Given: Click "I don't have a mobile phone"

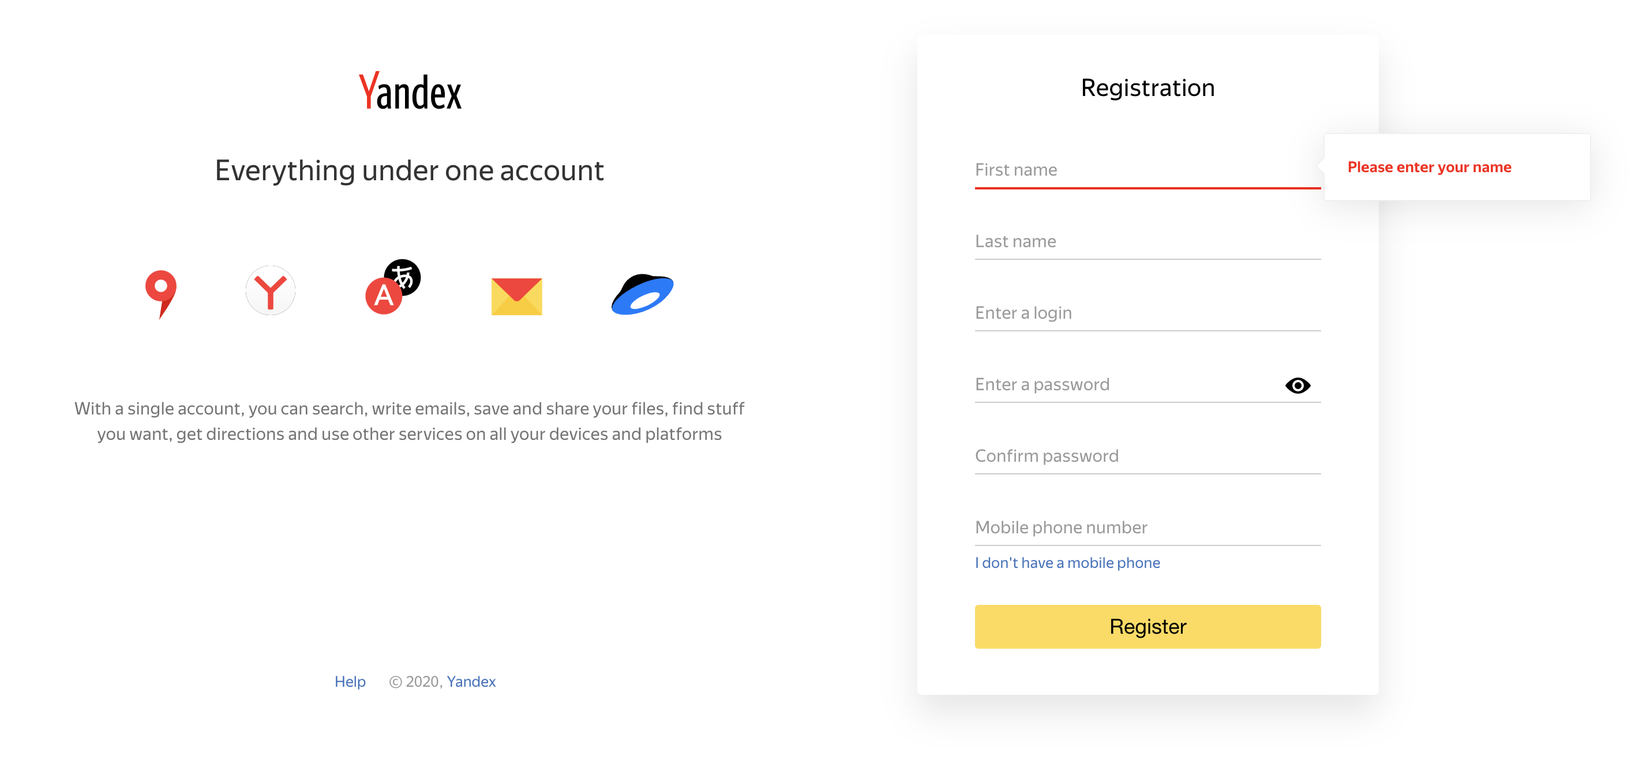Looking at the screenshot, I should 1067,563.
